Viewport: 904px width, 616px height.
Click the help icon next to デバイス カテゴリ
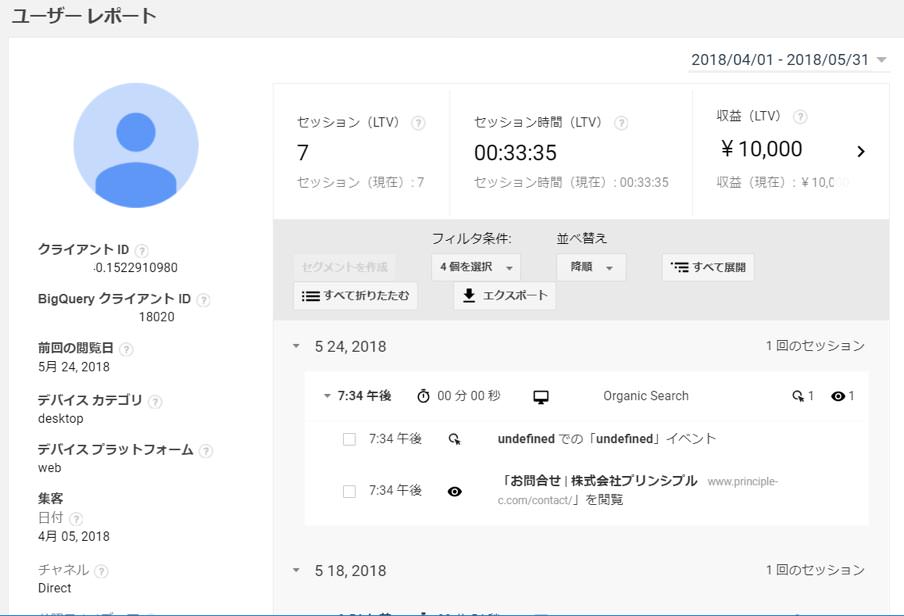point(156,401)
